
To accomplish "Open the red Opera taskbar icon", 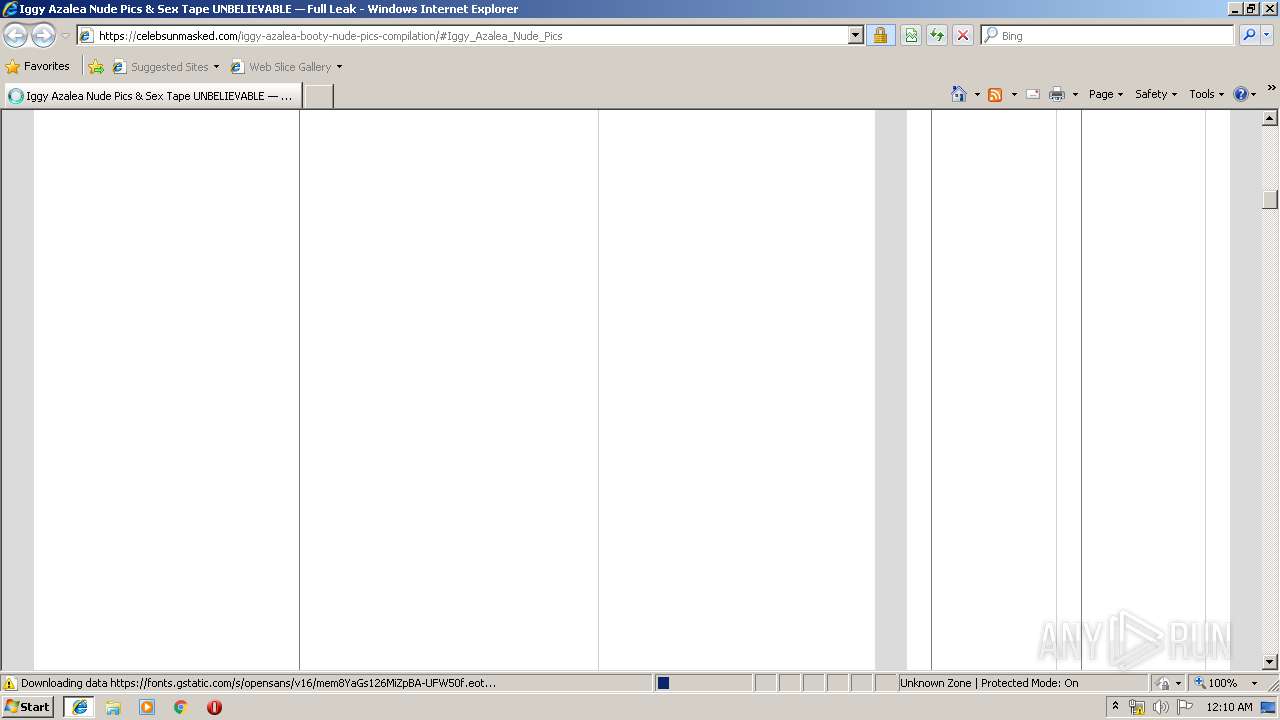I will (x=214, y=707).
